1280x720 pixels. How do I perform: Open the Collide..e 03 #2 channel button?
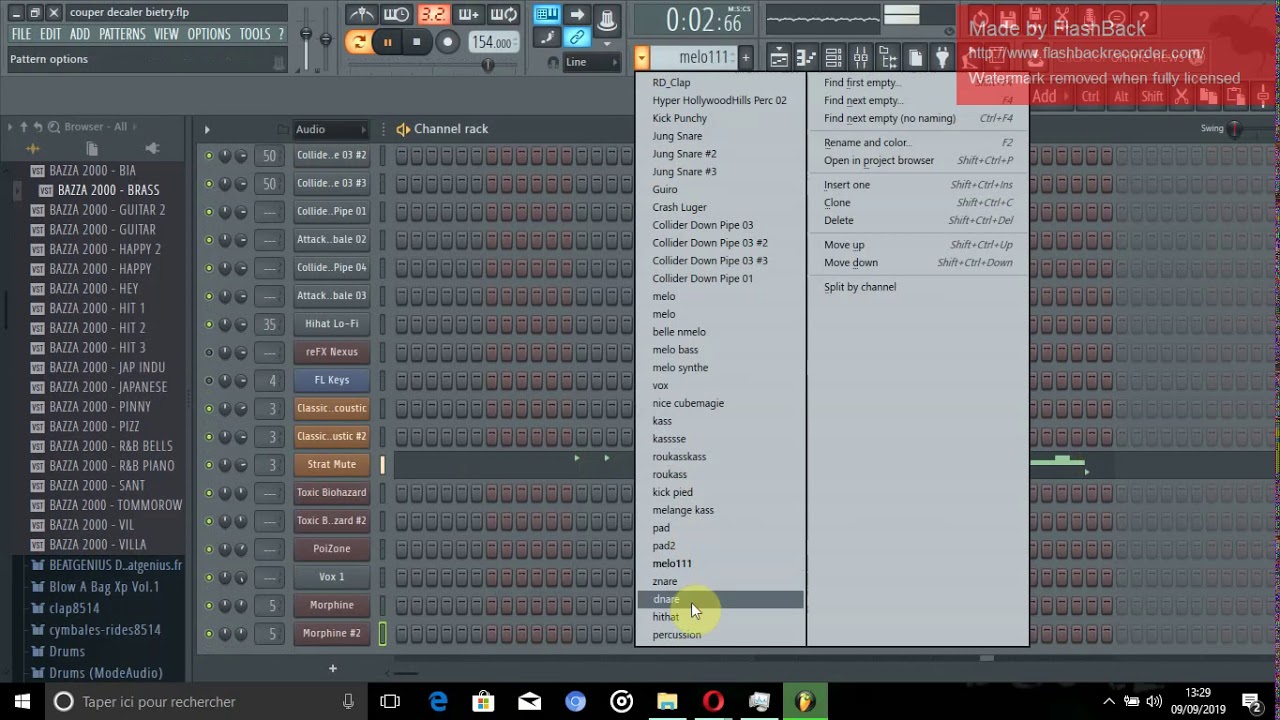[331, 155]
